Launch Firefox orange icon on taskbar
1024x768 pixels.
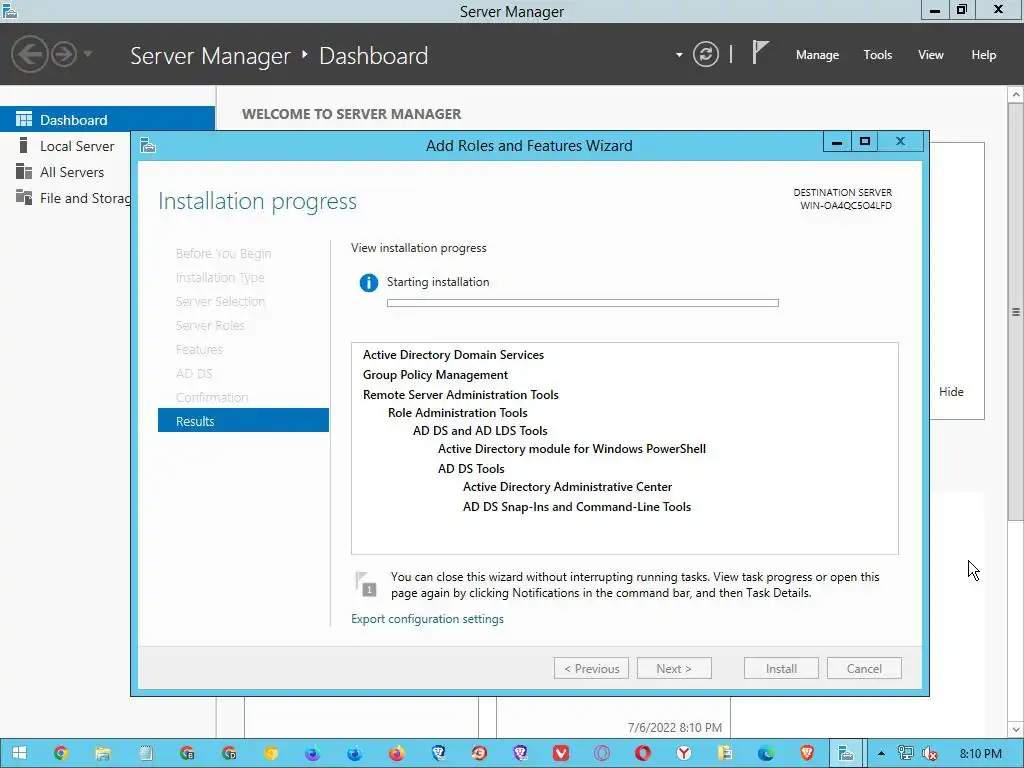coord(396,754)
